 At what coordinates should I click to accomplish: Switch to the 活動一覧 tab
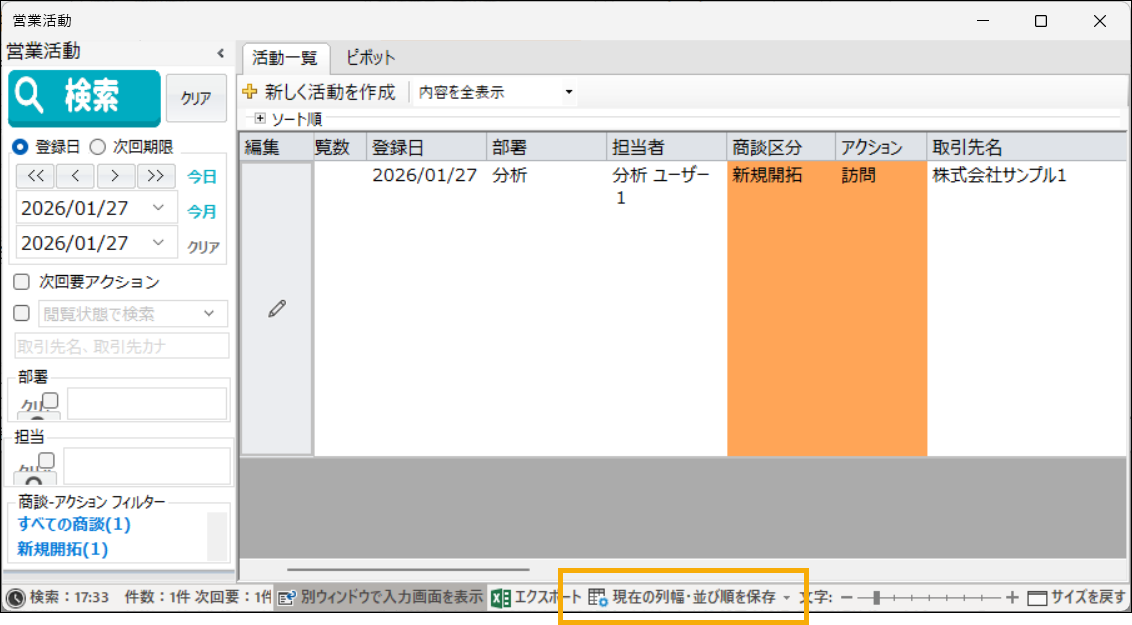pos(284,58)
